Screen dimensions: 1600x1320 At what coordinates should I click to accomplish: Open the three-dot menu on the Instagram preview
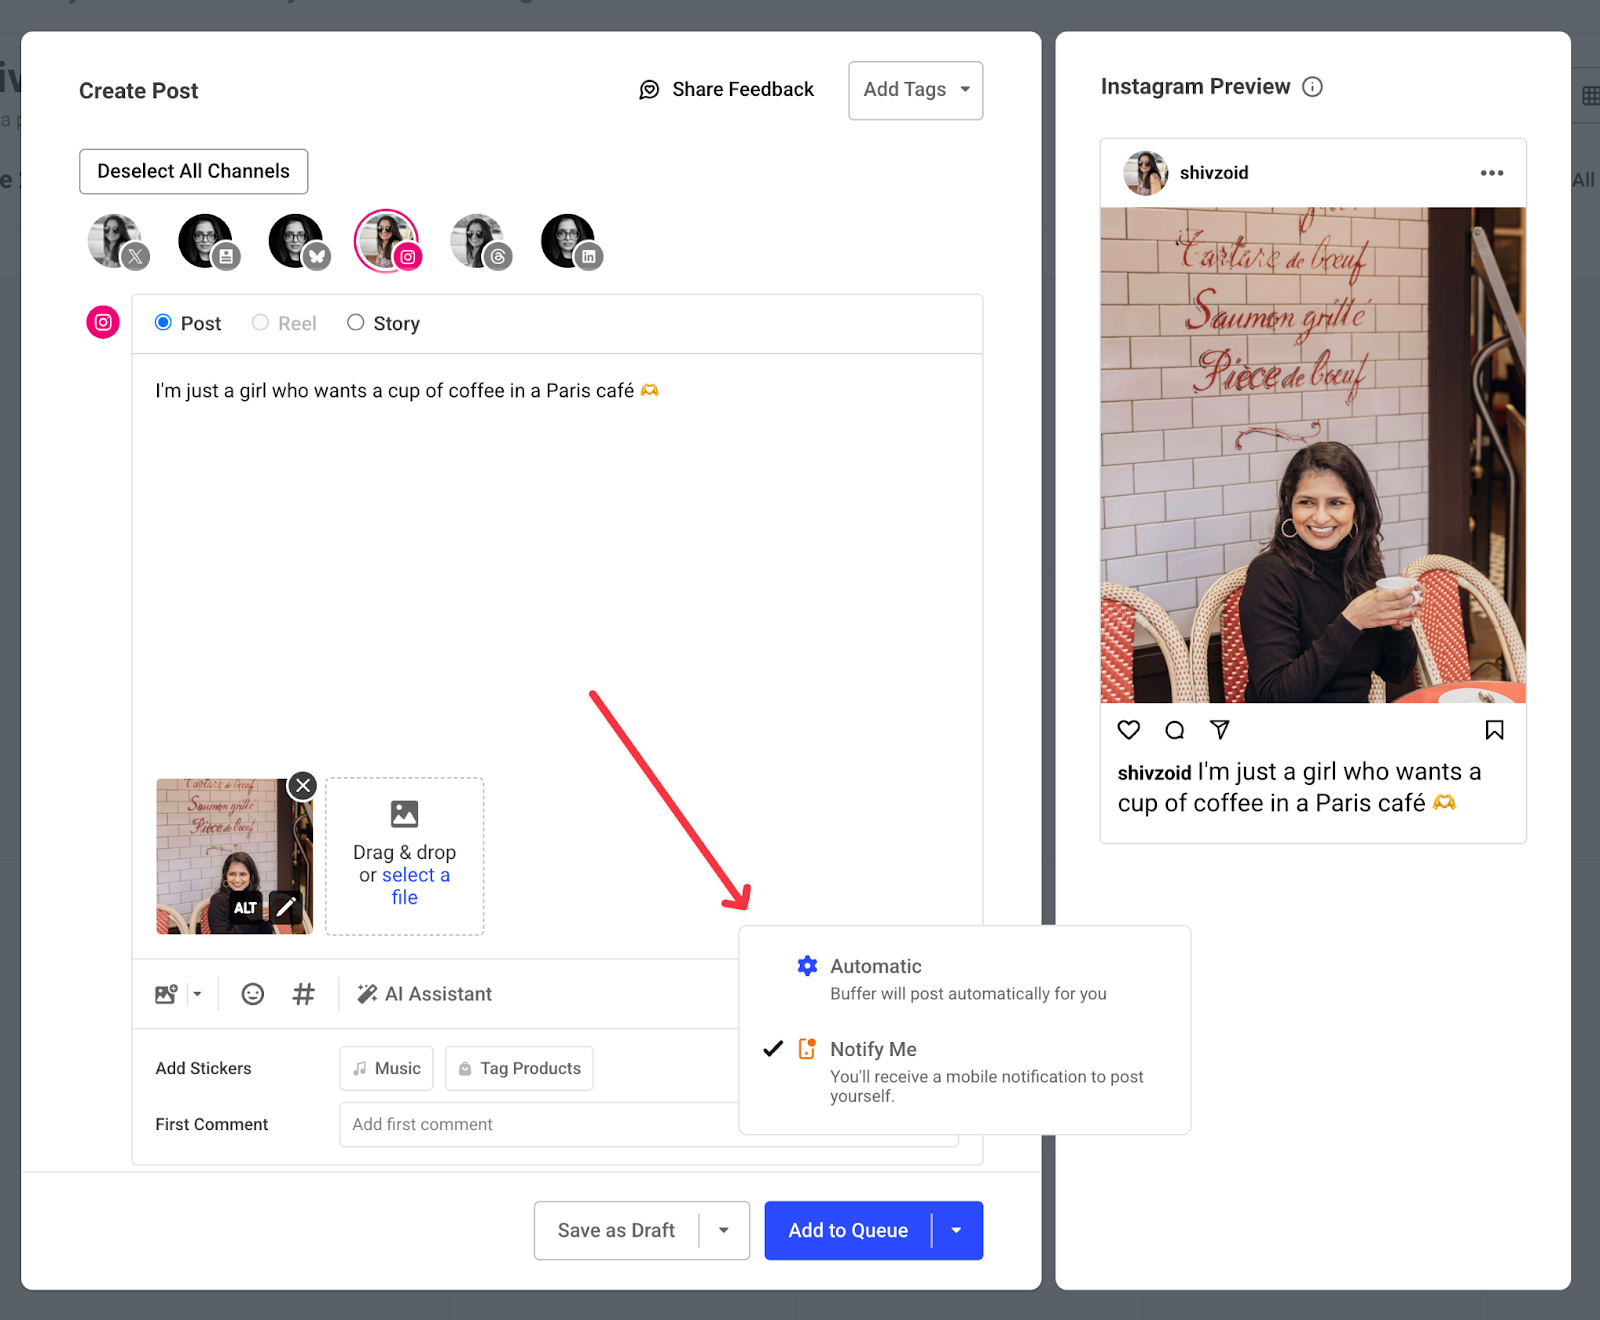click(1491, 172)
